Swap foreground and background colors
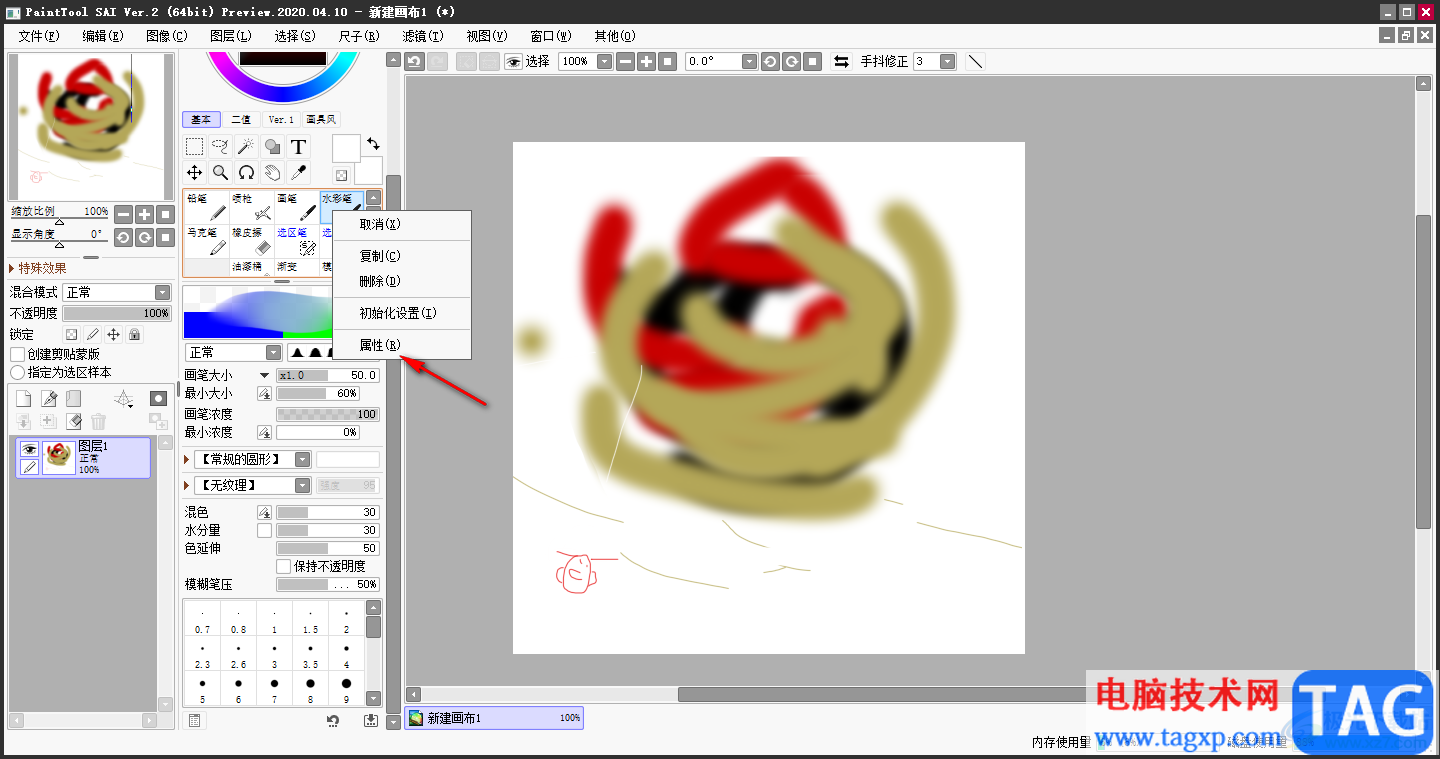The image size is (1440, 759). (x=373, y=144)
